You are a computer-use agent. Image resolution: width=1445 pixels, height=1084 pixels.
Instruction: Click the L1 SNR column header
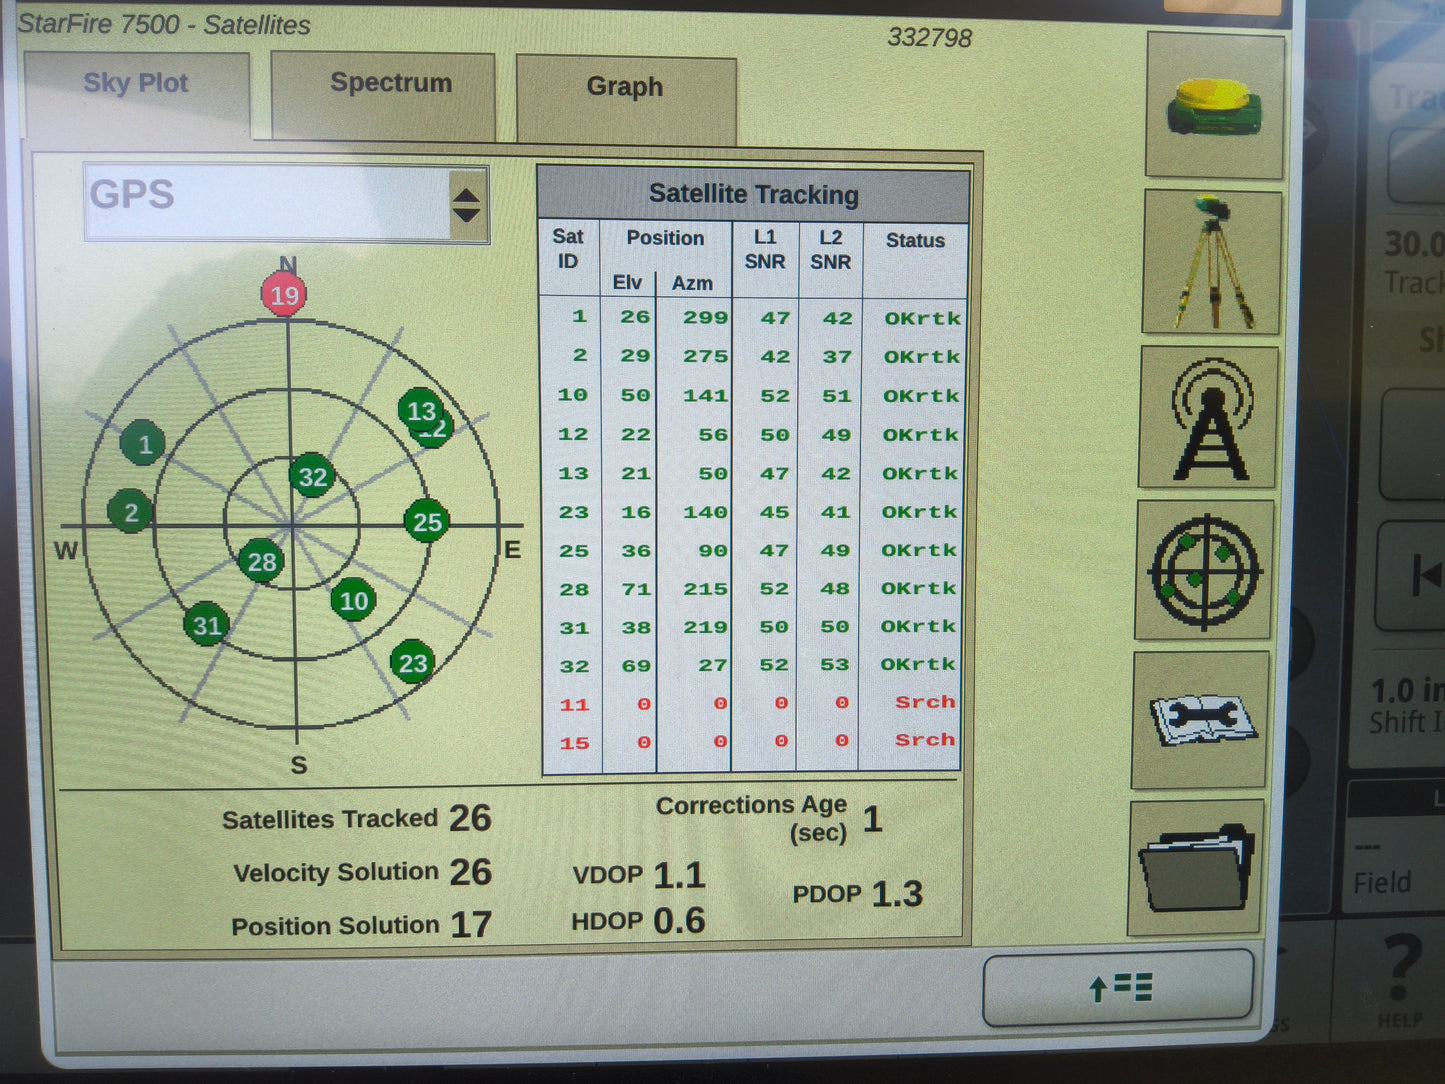point(765,249)
